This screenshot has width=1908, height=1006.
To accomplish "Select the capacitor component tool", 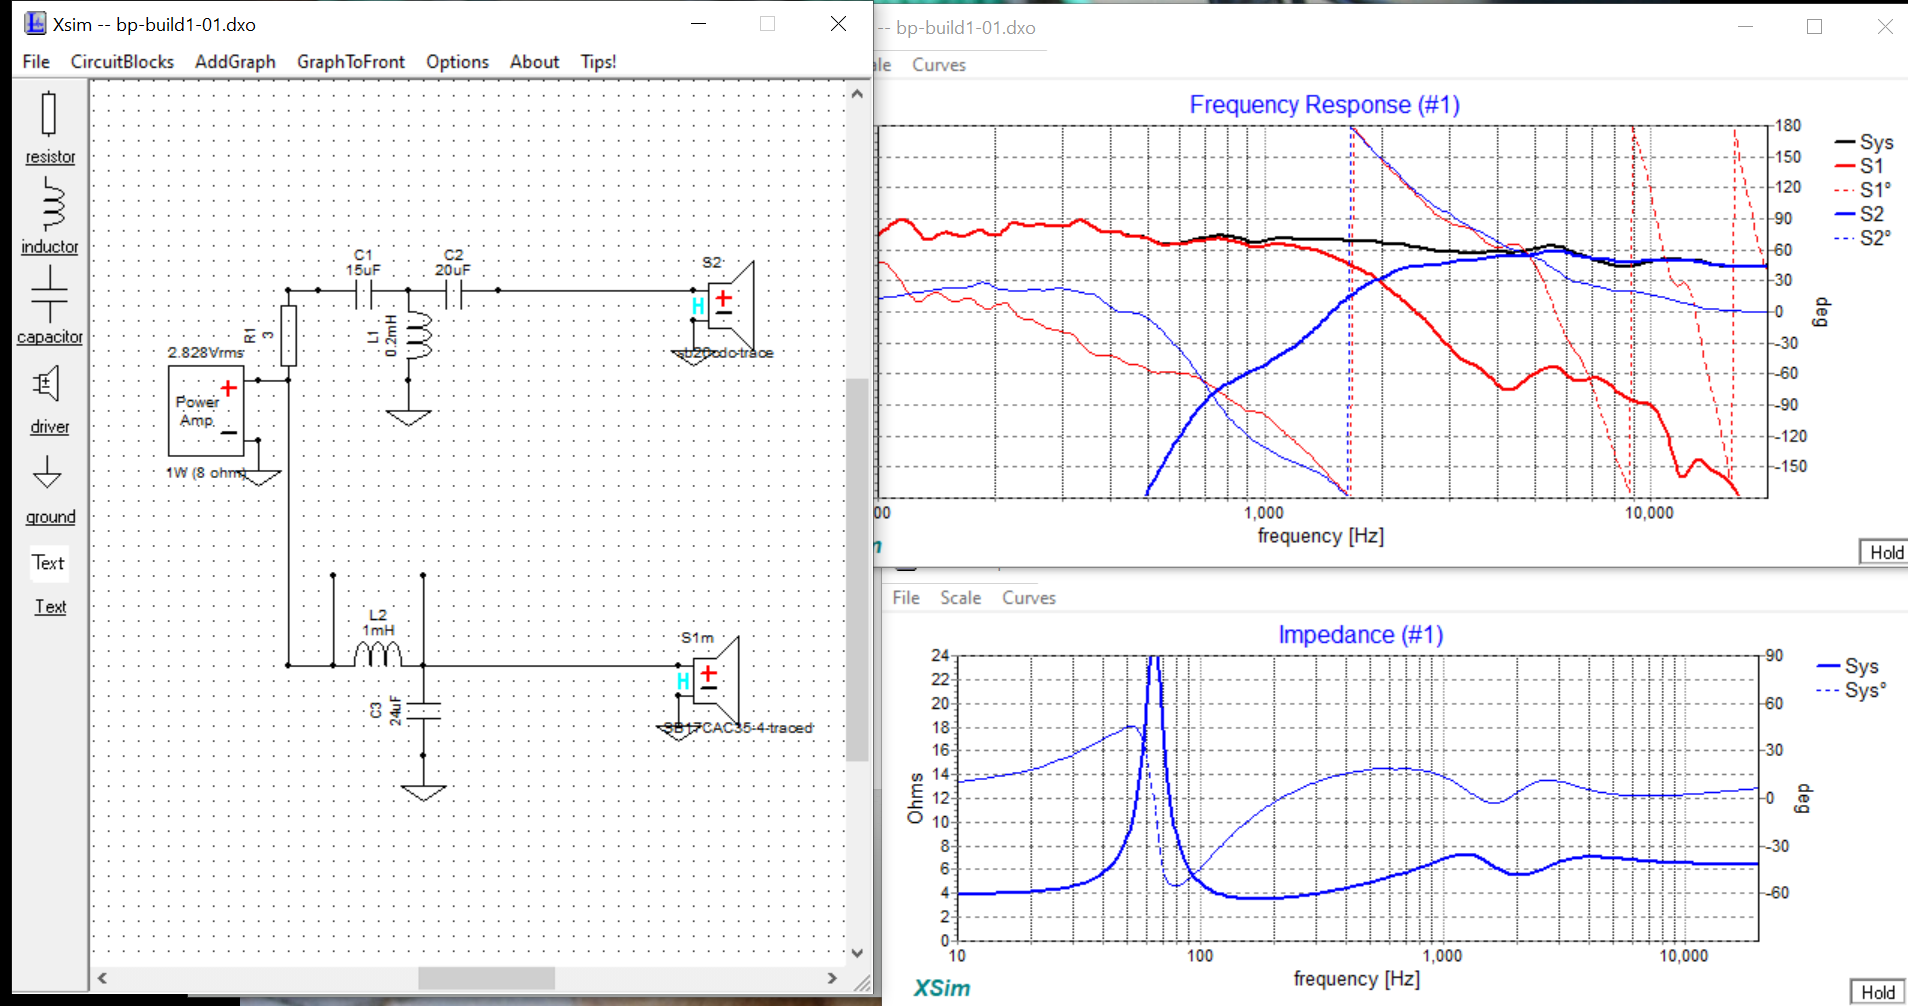I will 49,305.
